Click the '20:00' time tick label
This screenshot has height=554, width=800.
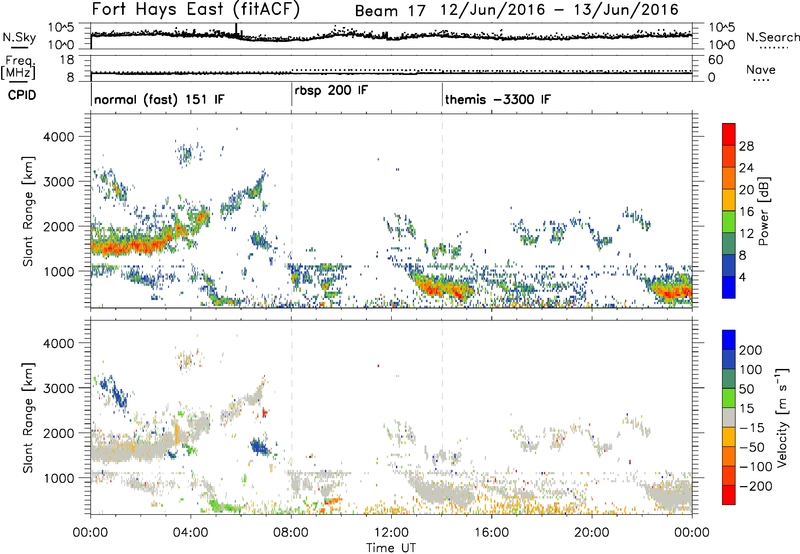[592, 533]
